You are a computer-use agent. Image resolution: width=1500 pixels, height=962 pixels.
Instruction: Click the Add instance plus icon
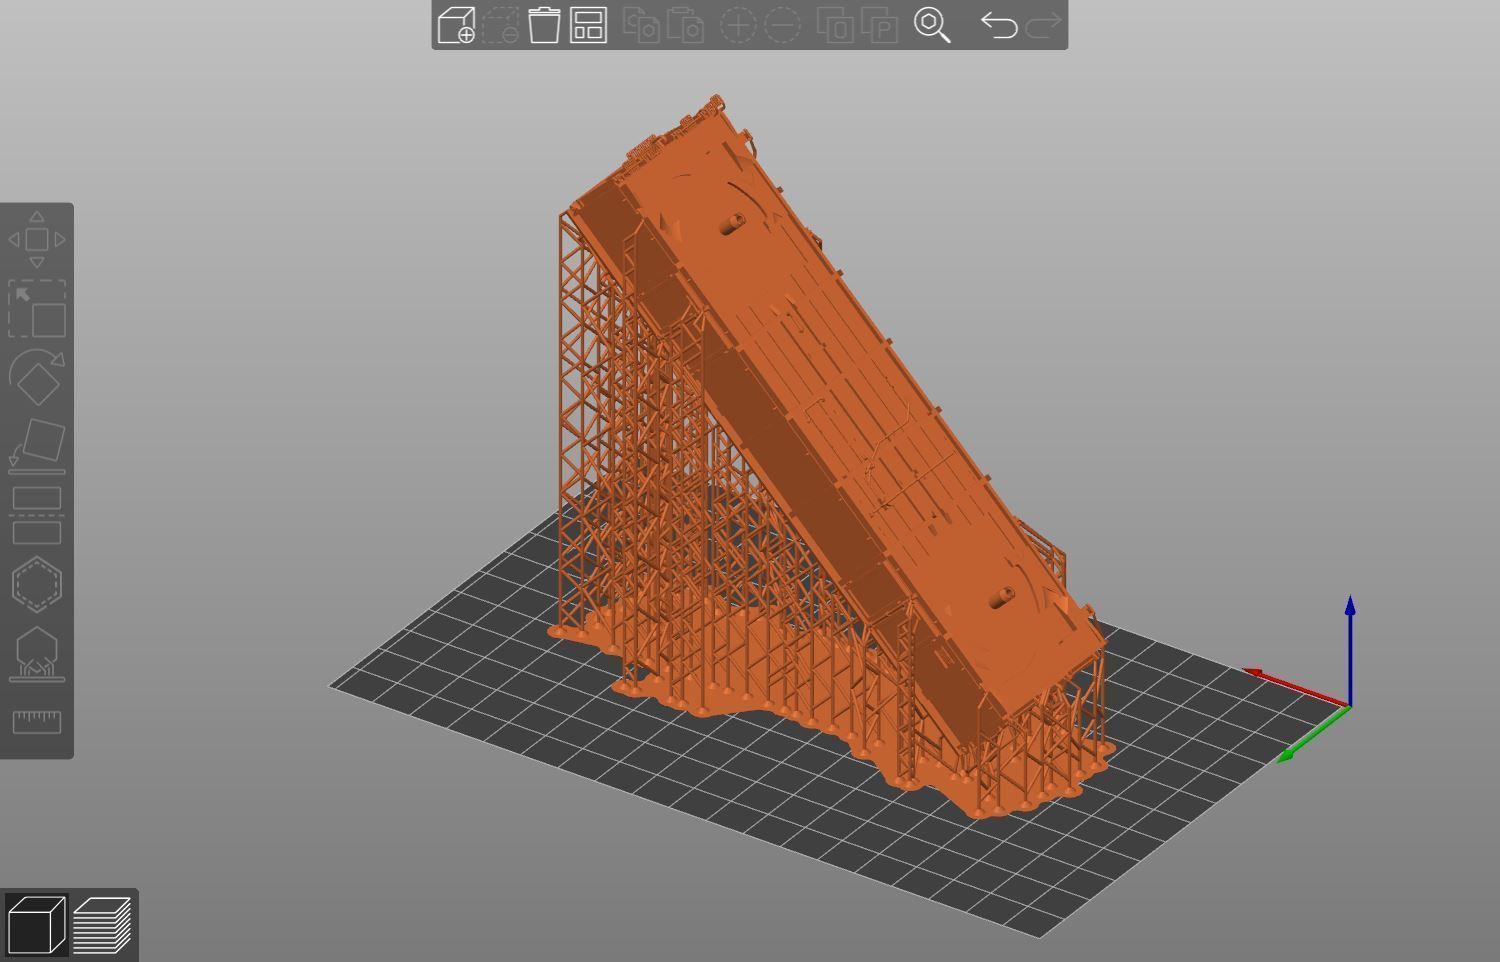tap(738, 25)
